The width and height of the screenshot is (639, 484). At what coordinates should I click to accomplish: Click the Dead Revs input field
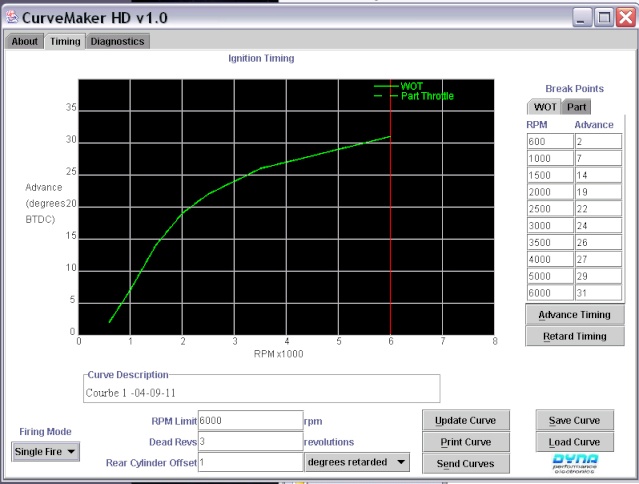250,442
